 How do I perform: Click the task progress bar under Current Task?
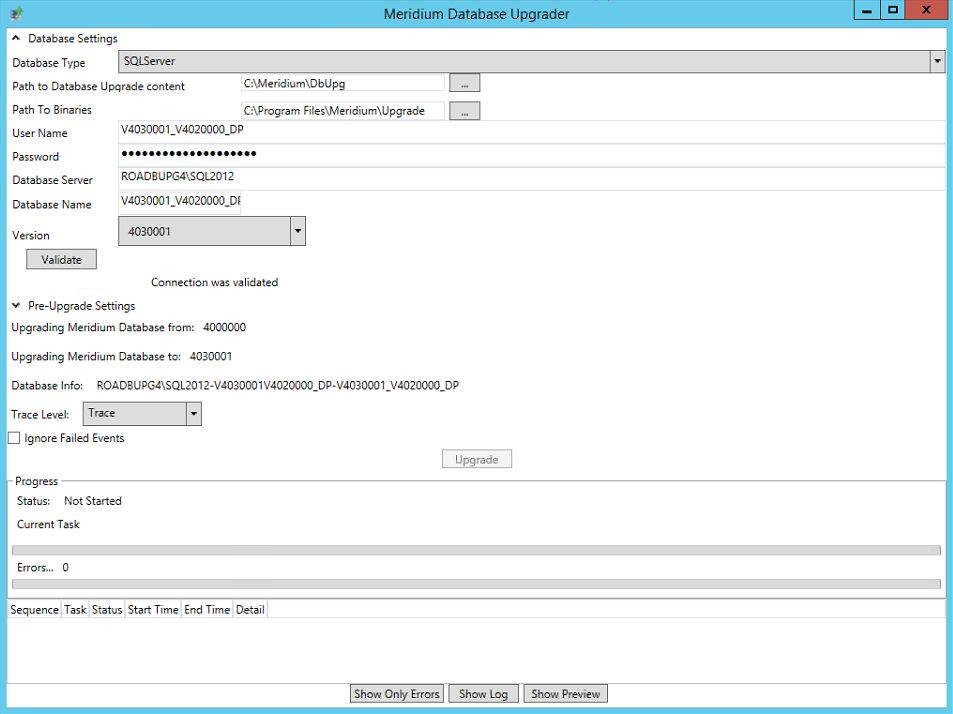point(476,550)
